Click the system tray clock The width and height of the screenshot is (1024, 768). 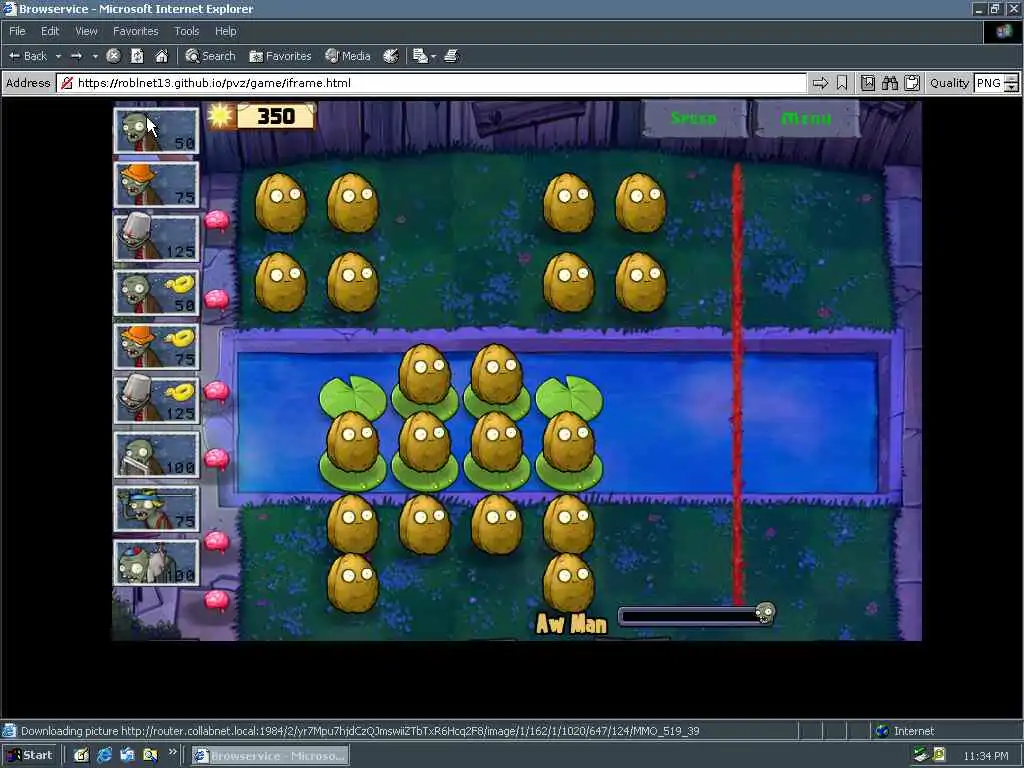tap(985, 756)
